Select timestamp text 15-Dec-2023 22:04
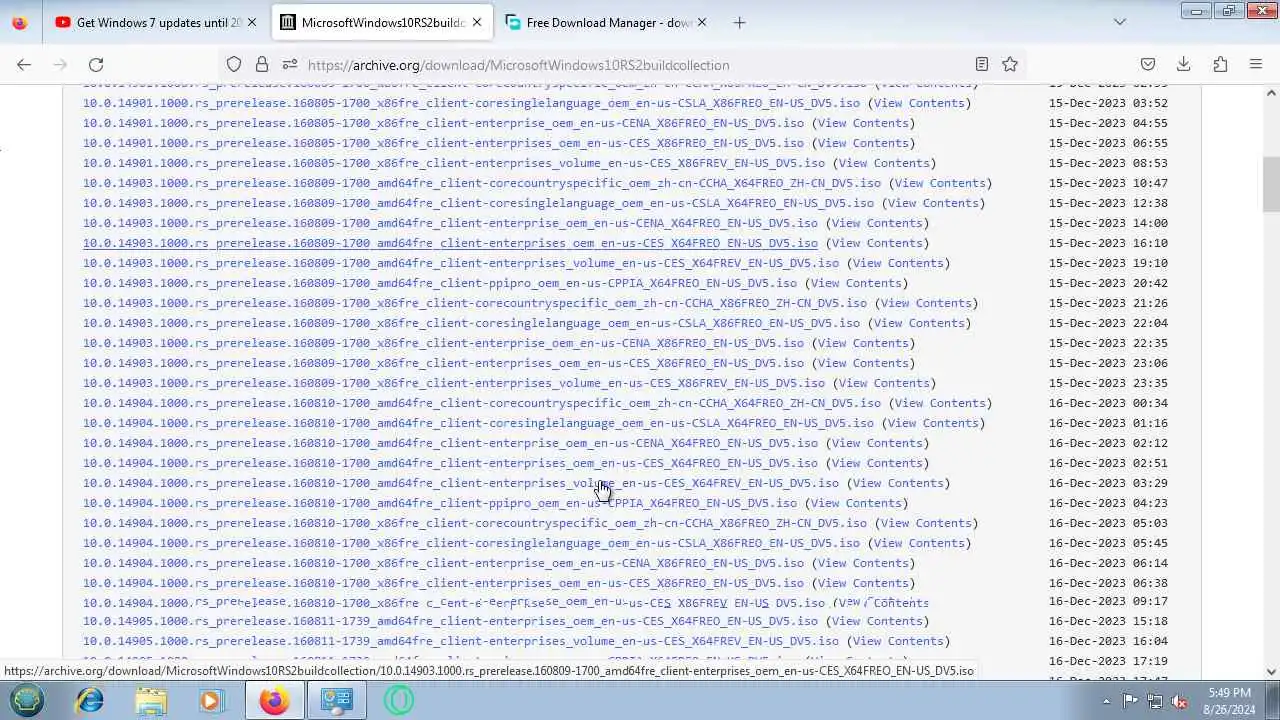 tap(1108, 323)
